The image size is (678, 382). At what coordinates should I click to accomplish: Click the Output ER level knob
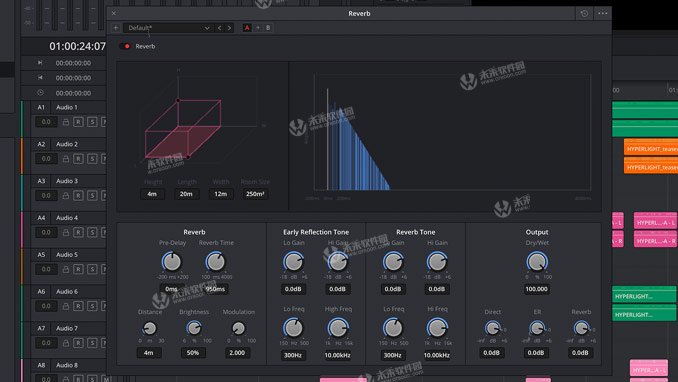coord(537,328)
